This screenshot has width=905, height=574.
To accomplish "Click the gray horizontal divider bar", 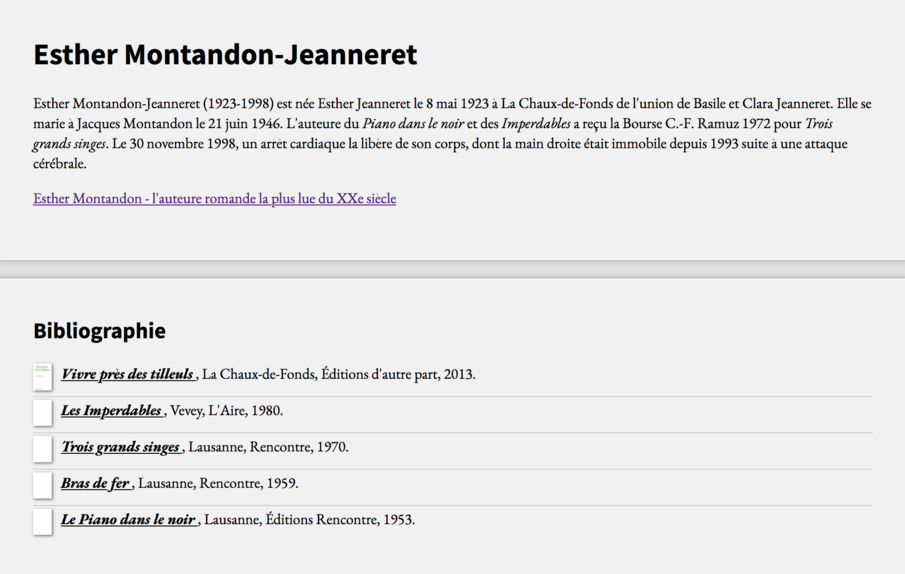I will (x=452, y=269).
